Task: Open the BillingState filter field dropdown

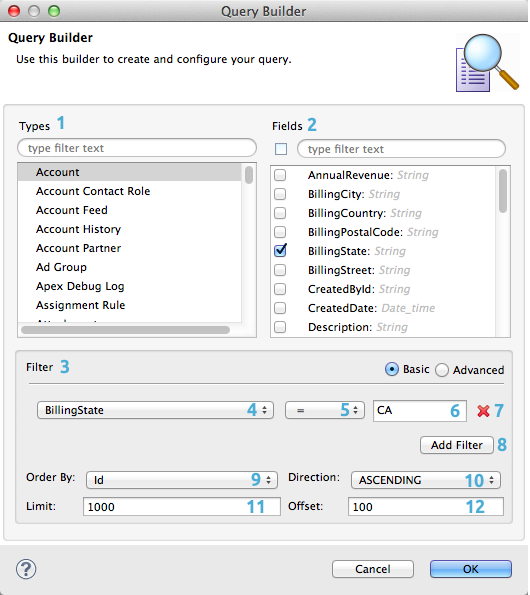Action: pyautogui.click(x=155, y=410)
